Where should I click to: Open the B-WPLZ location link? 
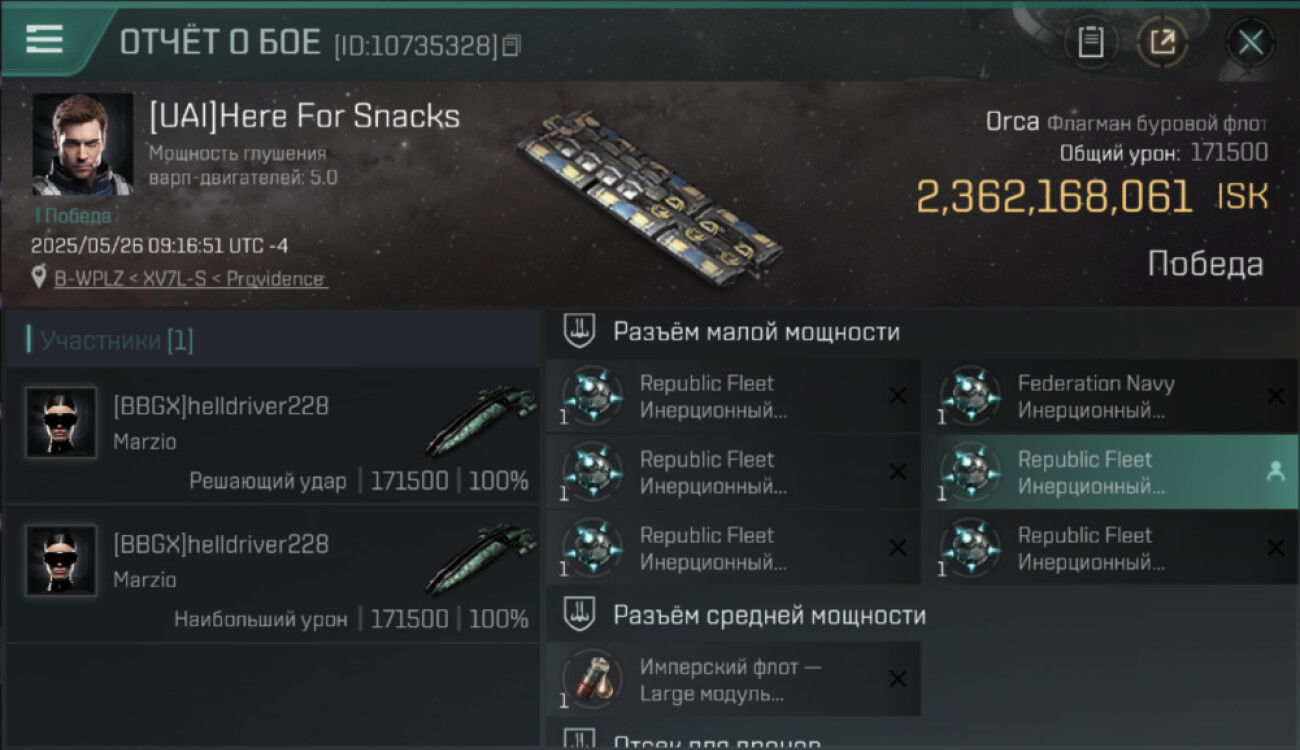point(190,279)
